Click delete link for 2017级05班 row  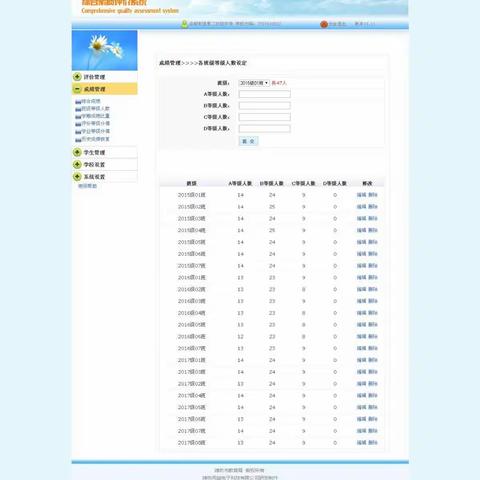[373, 407]
